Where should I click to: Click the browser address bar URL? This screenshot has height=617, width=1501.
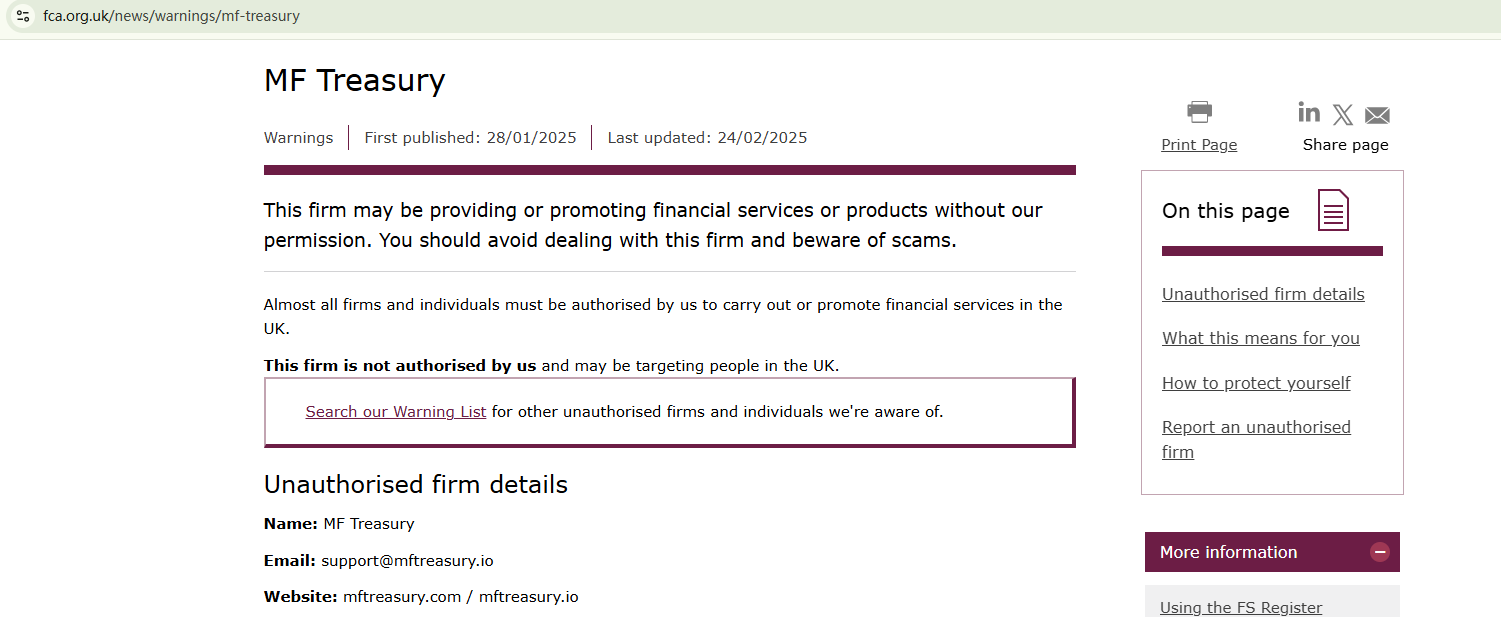coord(171,16)
